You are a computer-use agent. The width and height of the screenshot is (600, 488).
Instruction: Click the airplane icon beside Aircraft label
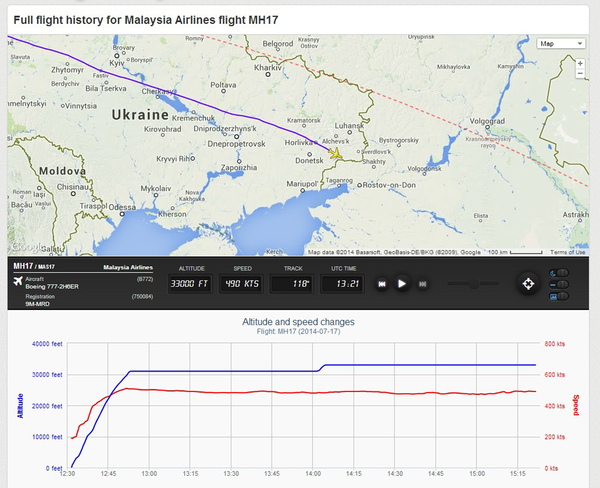pos(18,281)
